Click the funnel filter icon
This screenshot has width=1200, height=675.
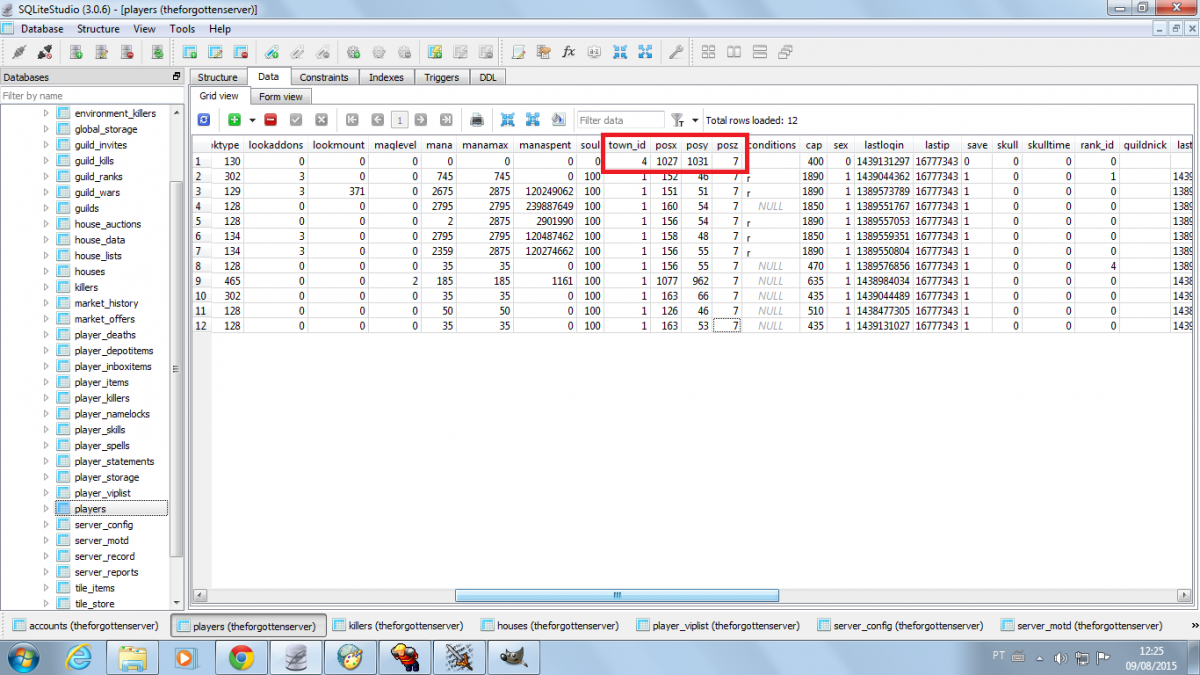pyautogui.click(x=677, y=120)
